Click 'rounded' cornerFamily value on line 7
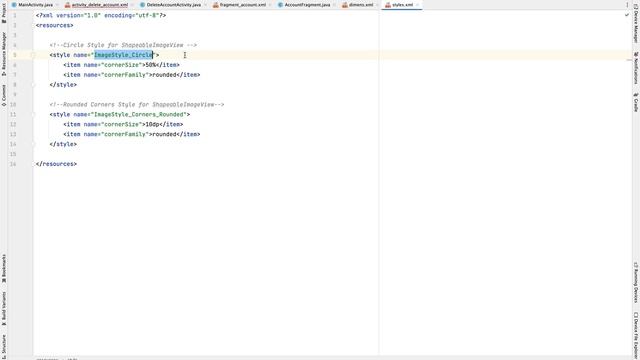 pyautogui.click(x=164, y=75)
